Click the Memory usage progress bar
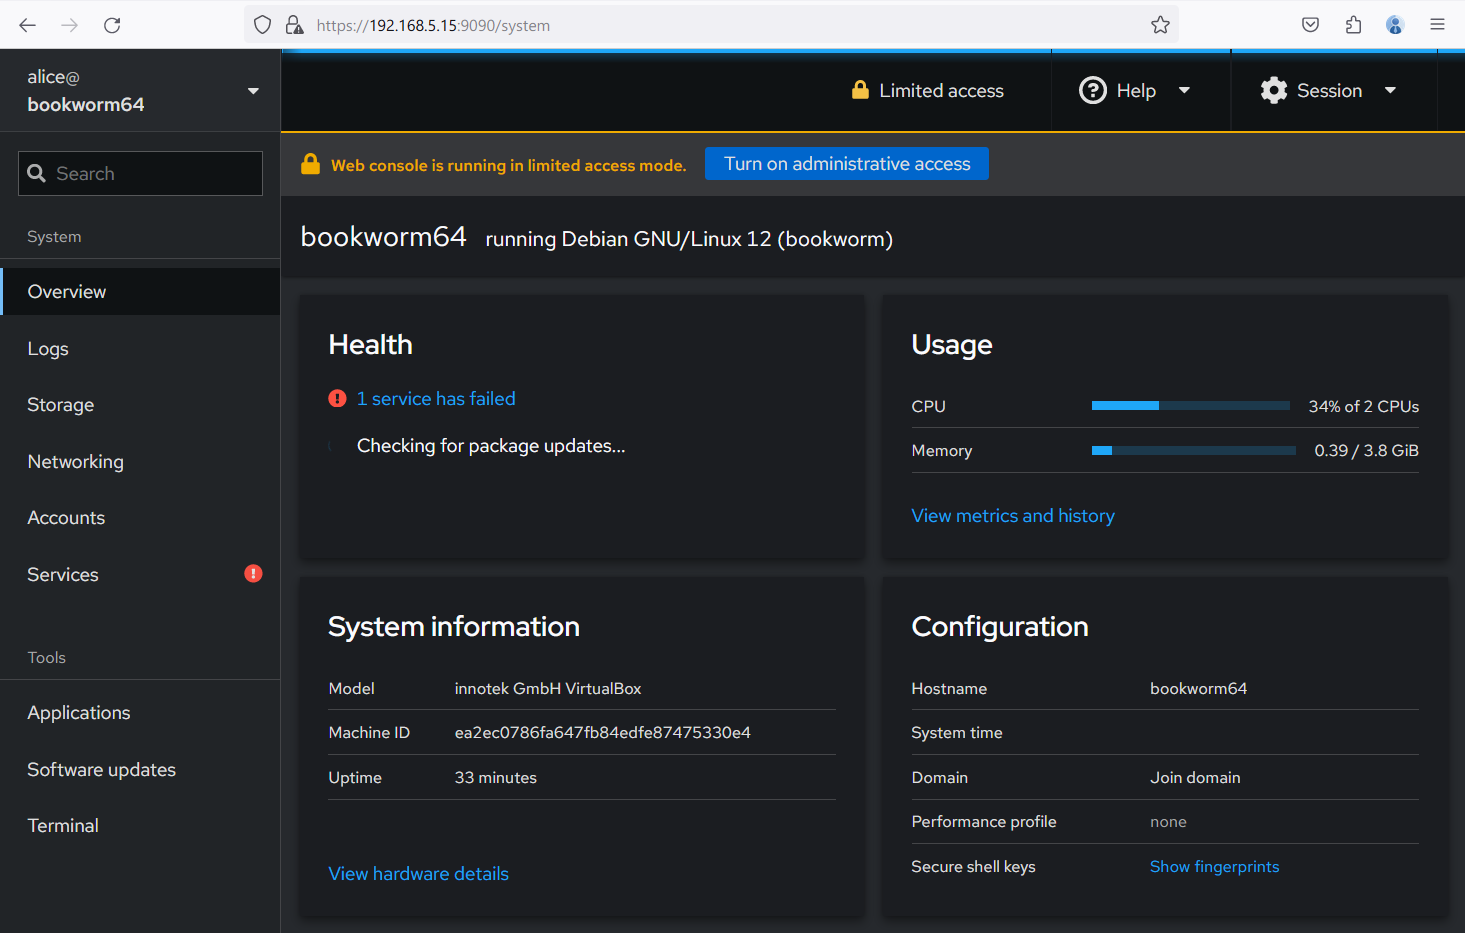This screenshot has height=933, width=1465. point(1193,450)
